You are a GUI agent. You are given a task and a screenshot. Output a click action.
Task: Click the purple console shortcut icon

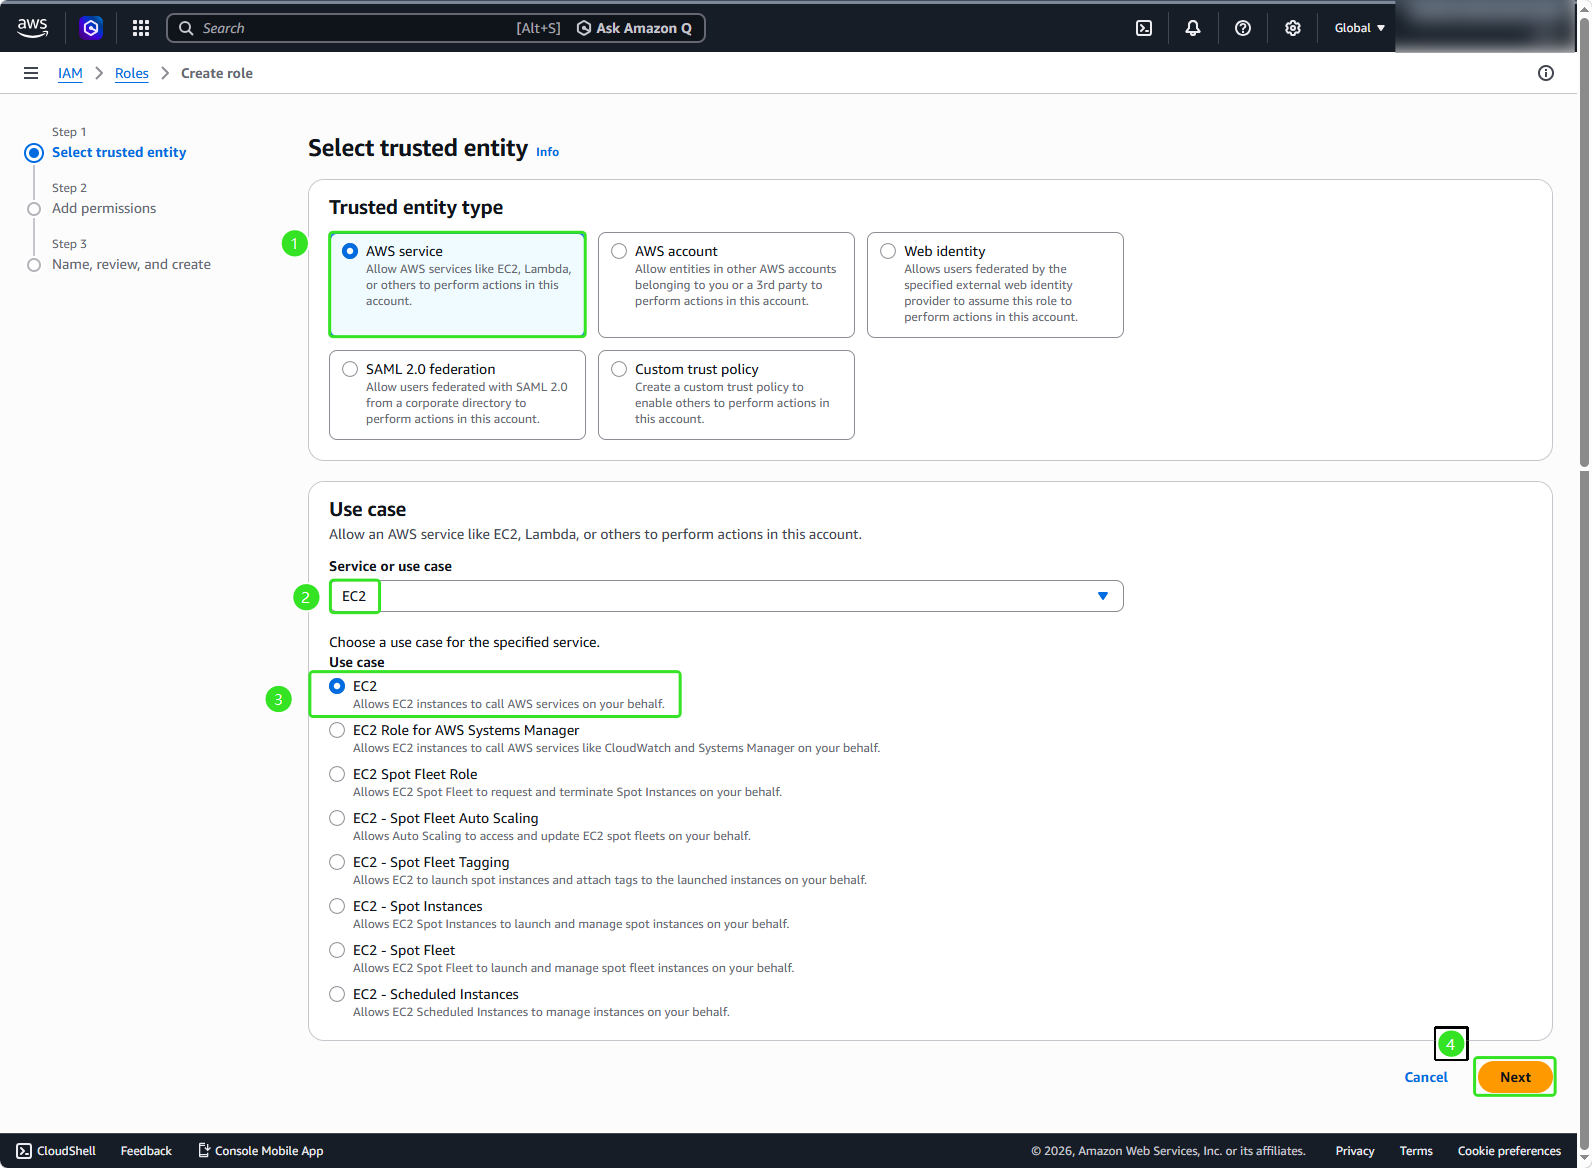coord(91,28)
